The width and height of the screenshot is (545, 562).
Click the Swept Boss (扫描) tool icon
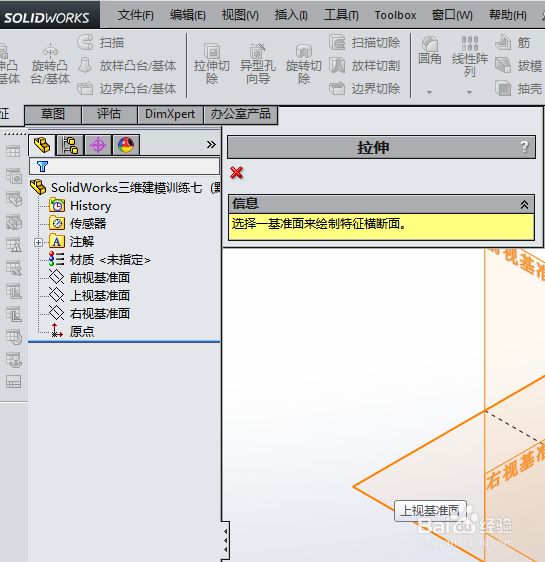85,42
